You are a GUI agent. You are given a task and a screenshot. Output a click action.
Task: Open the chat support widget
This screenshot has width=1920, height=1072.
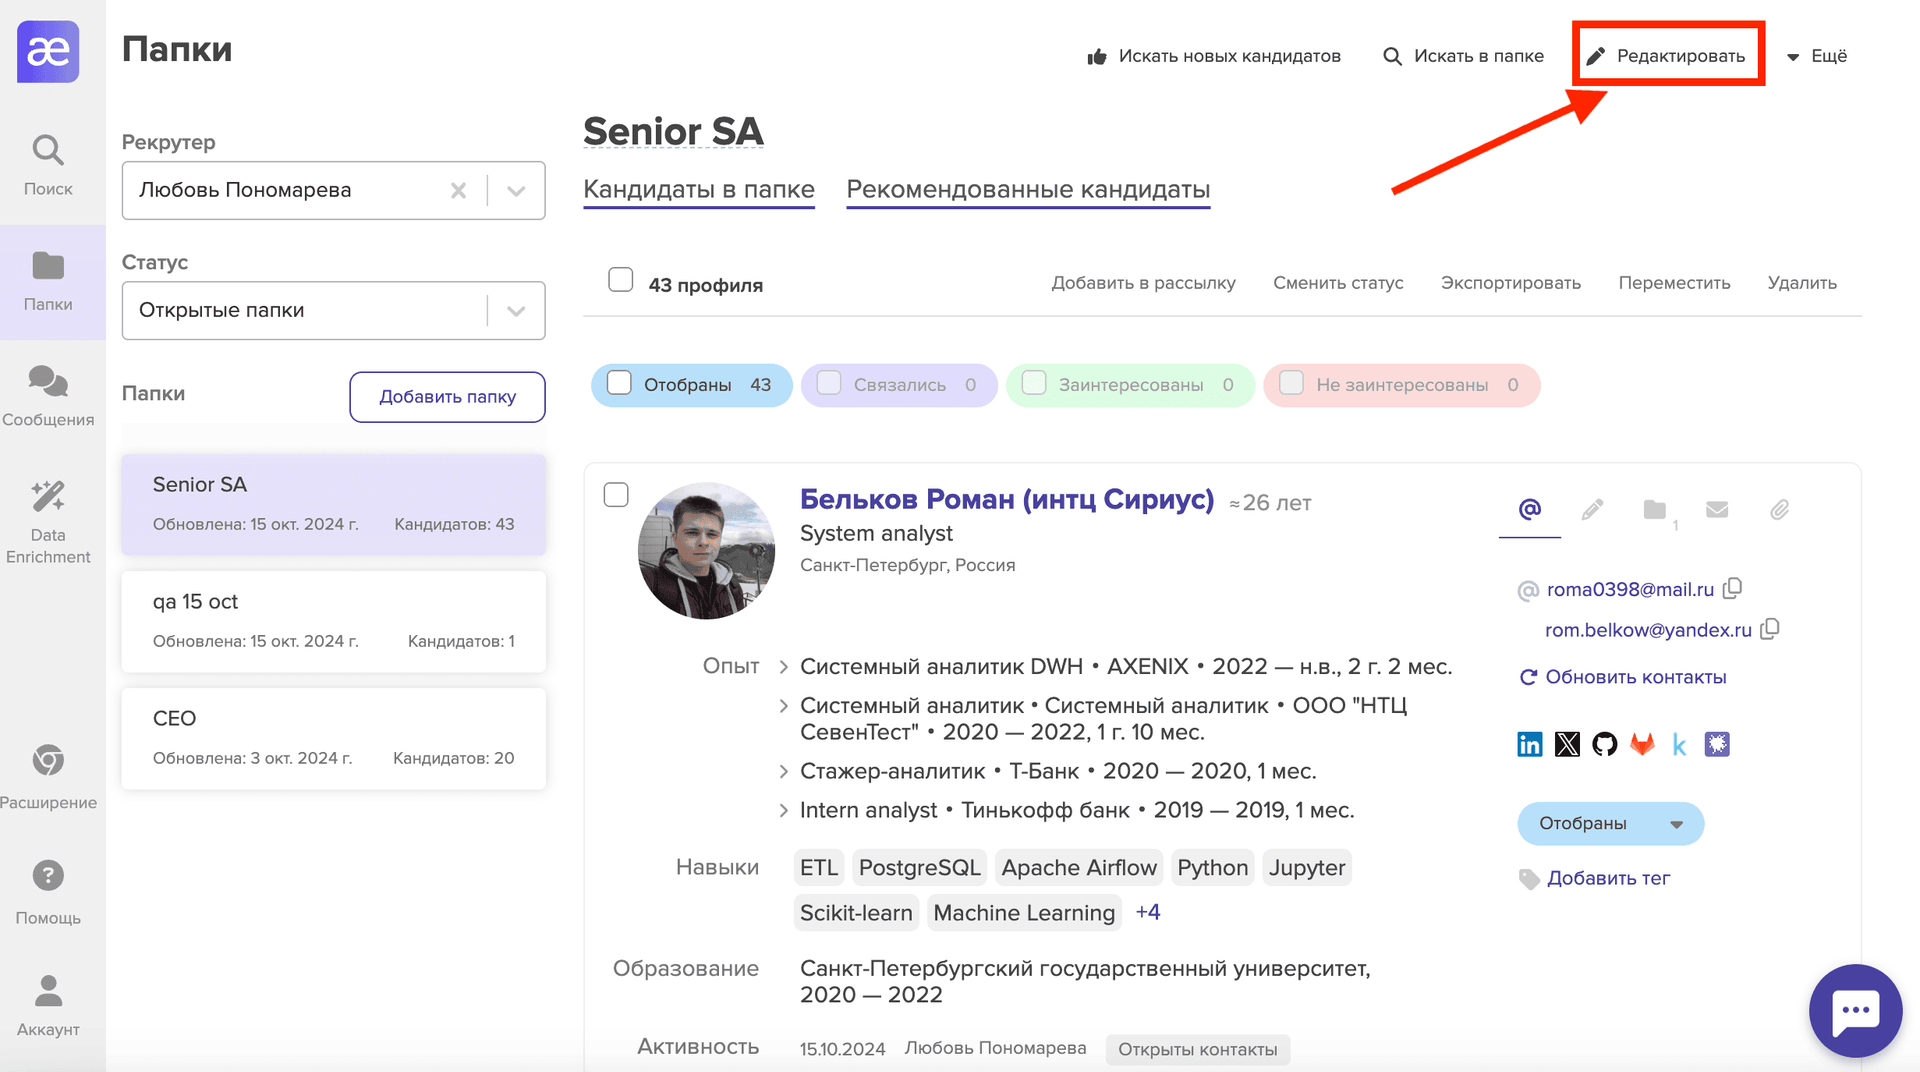(x=1855, y=1010)
